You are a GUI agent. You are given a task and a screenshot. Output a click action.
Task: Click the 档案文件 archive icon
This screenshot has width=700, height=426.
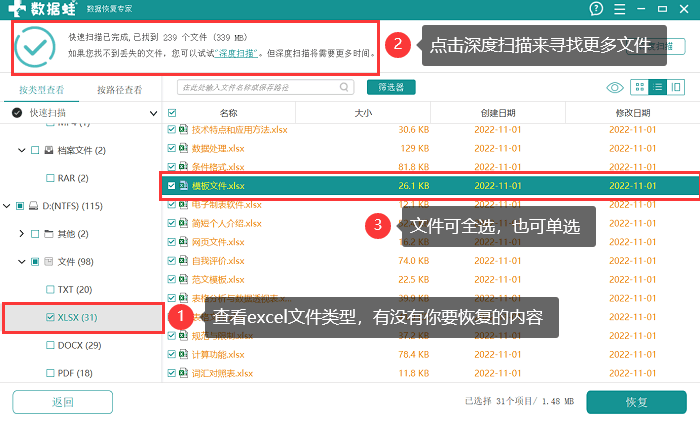49,150
